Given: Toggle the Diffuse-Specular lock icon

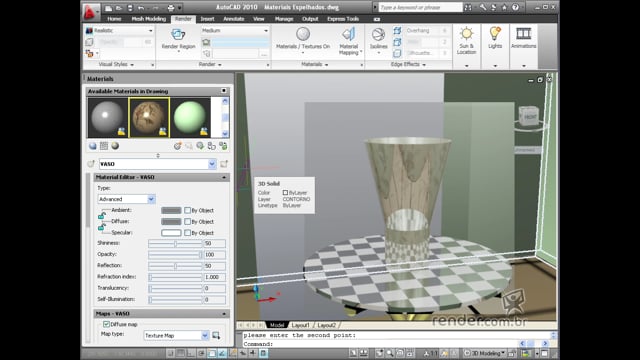Looking at the screenshot, I should (x=102, y=227).
